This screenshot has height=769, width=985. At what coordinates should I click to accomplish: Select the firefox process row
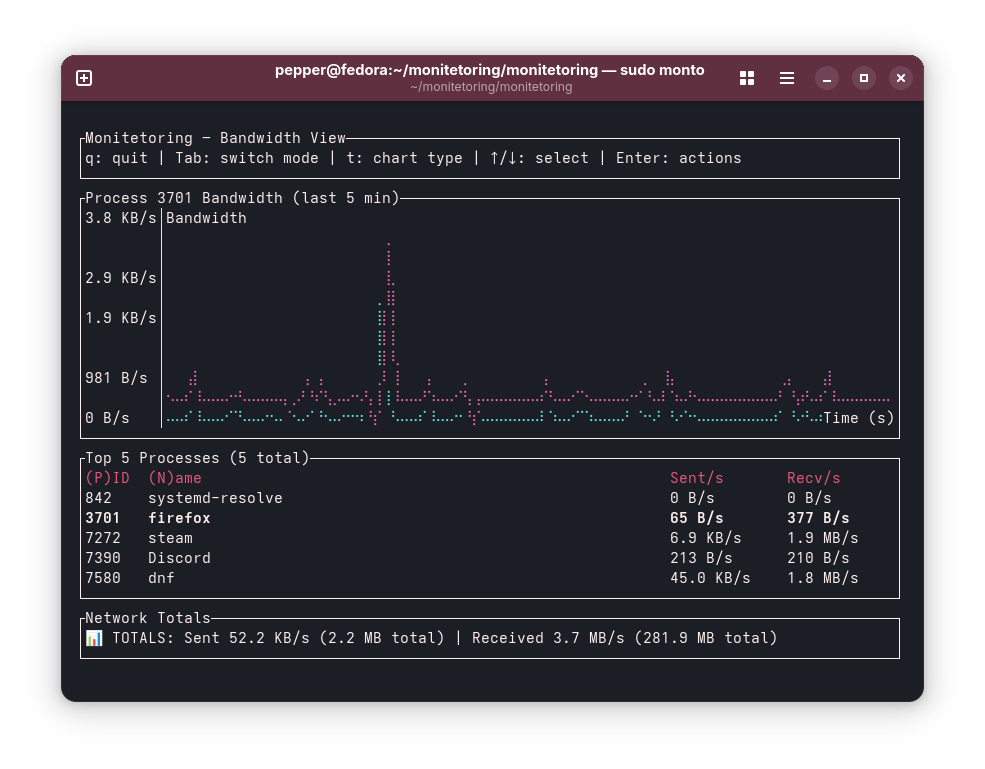[490, 518]
